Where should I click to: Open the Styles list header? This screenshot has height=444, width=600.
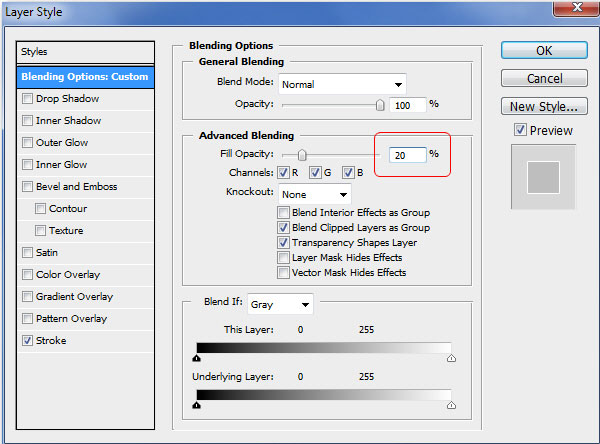(x=85, y=52)
